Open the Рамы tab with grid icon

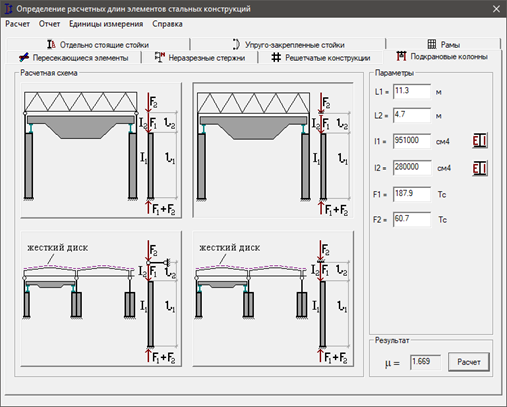pos(443,44)
